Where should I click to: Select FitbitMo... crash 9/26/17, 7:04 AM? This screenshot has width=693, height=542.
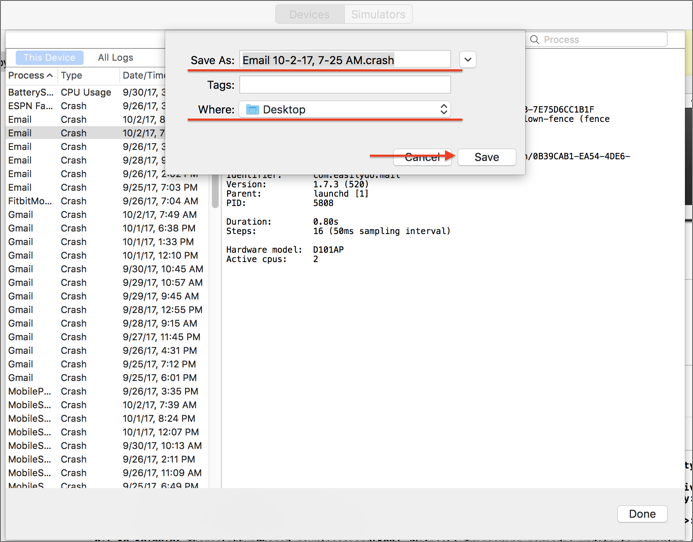tap(107, 201)
